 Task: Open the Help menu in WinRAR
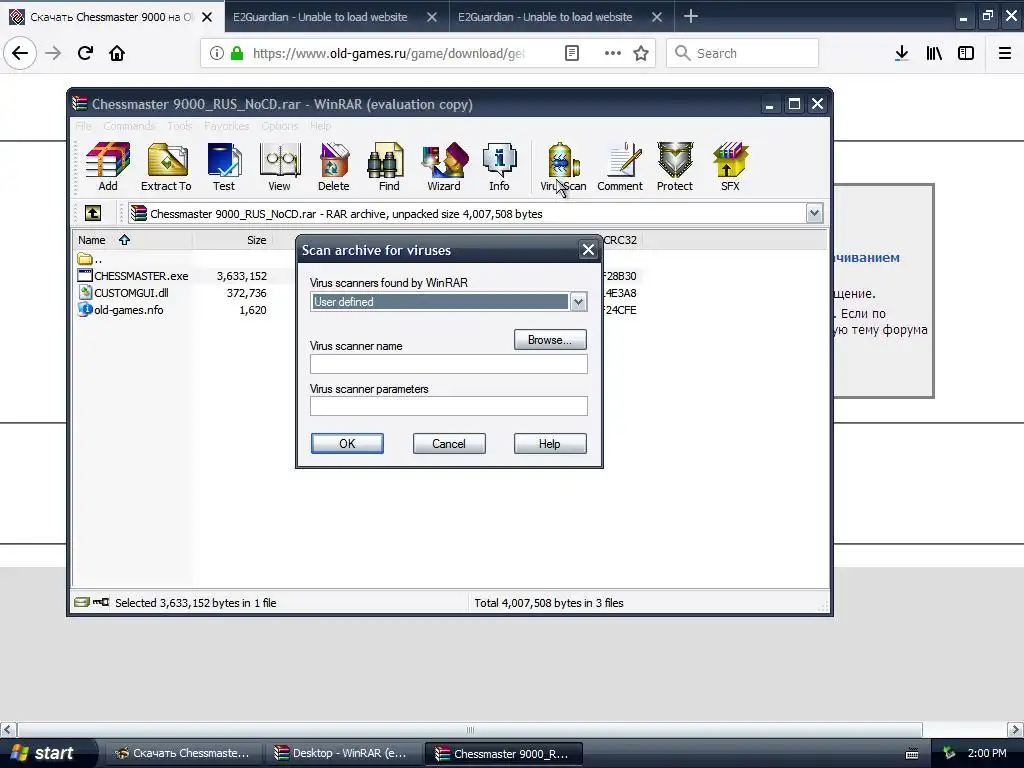[320, 125]
